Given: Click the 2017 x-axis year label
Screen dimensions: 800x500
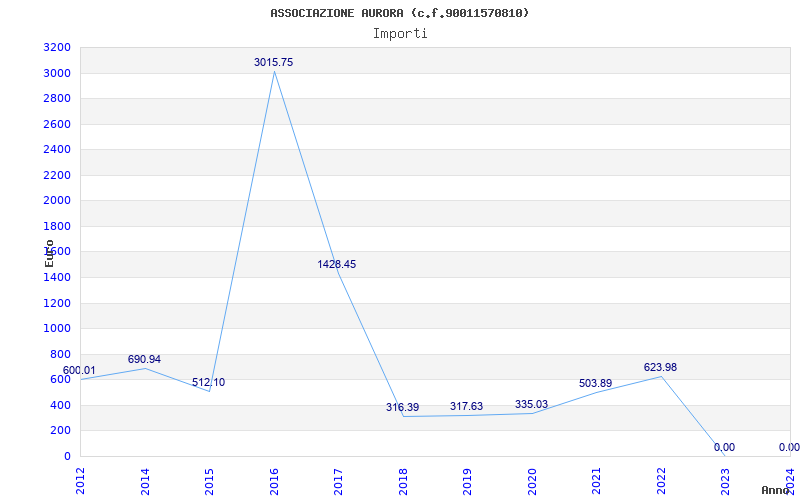Looking at the screenshot, I should pyautogui.click(x=338, y=481).
